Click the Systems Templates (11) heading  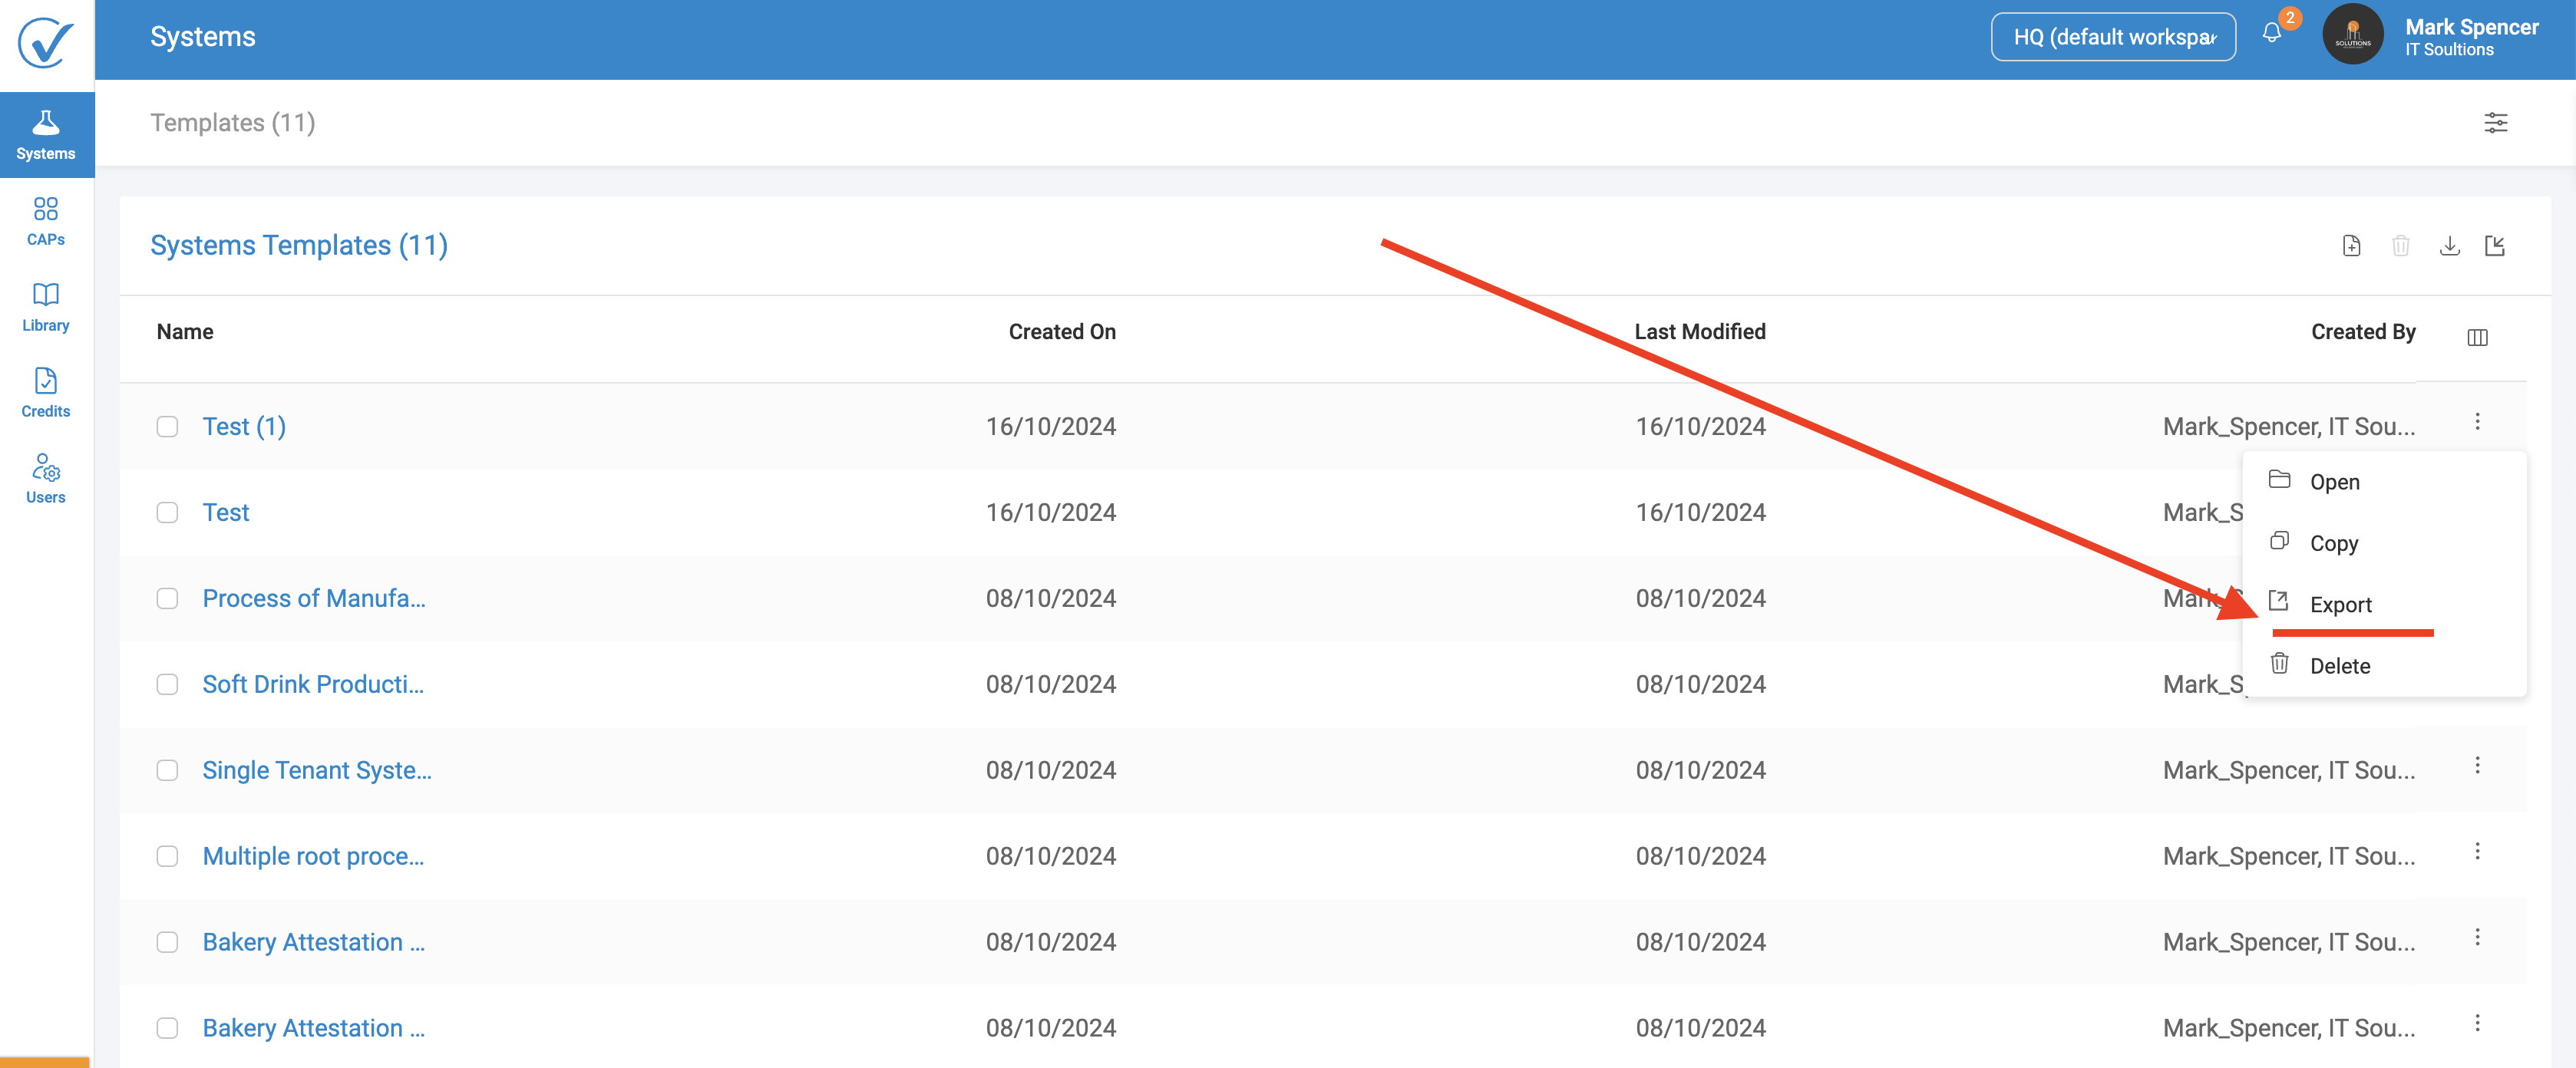coord(299,246)
